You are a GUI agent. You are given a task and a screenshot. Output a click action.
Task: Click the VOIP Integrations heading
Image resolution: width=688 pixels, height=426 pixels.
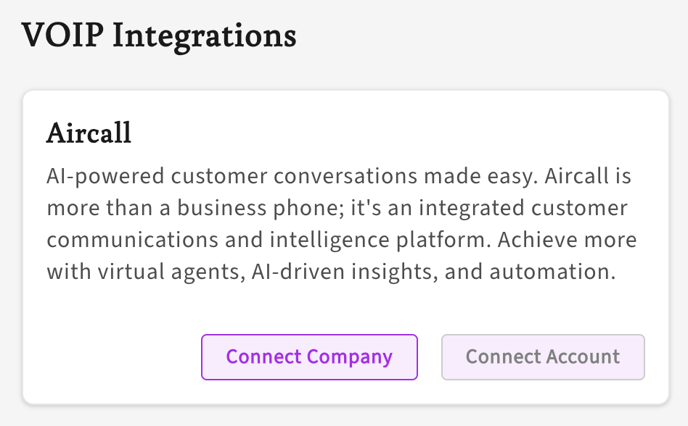pos(159,36)
